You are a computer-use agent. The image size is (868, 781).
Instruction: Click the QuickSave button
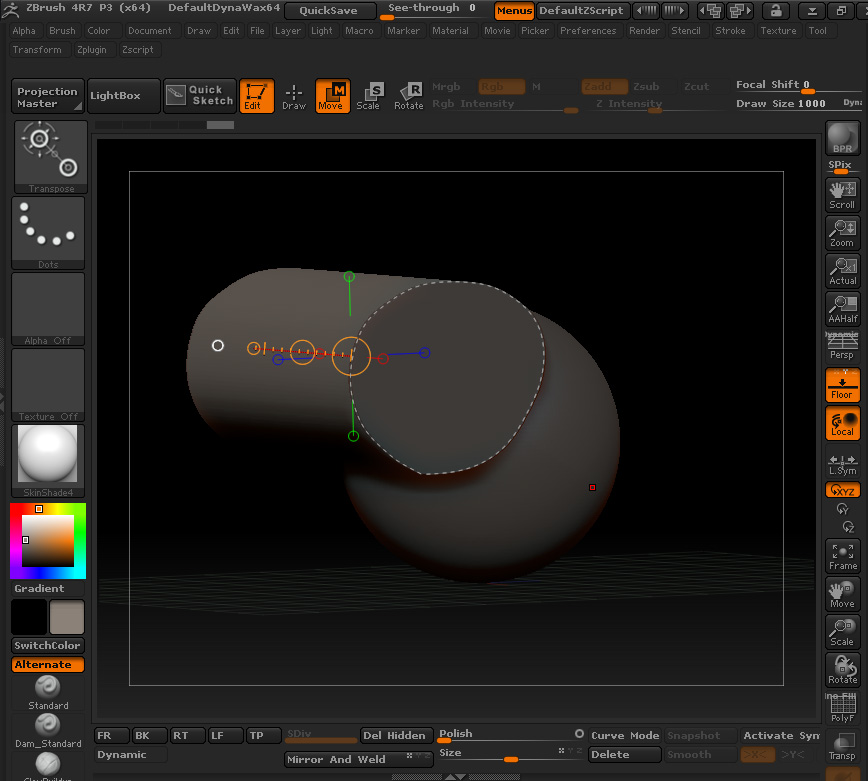click(x=328, y=11)
